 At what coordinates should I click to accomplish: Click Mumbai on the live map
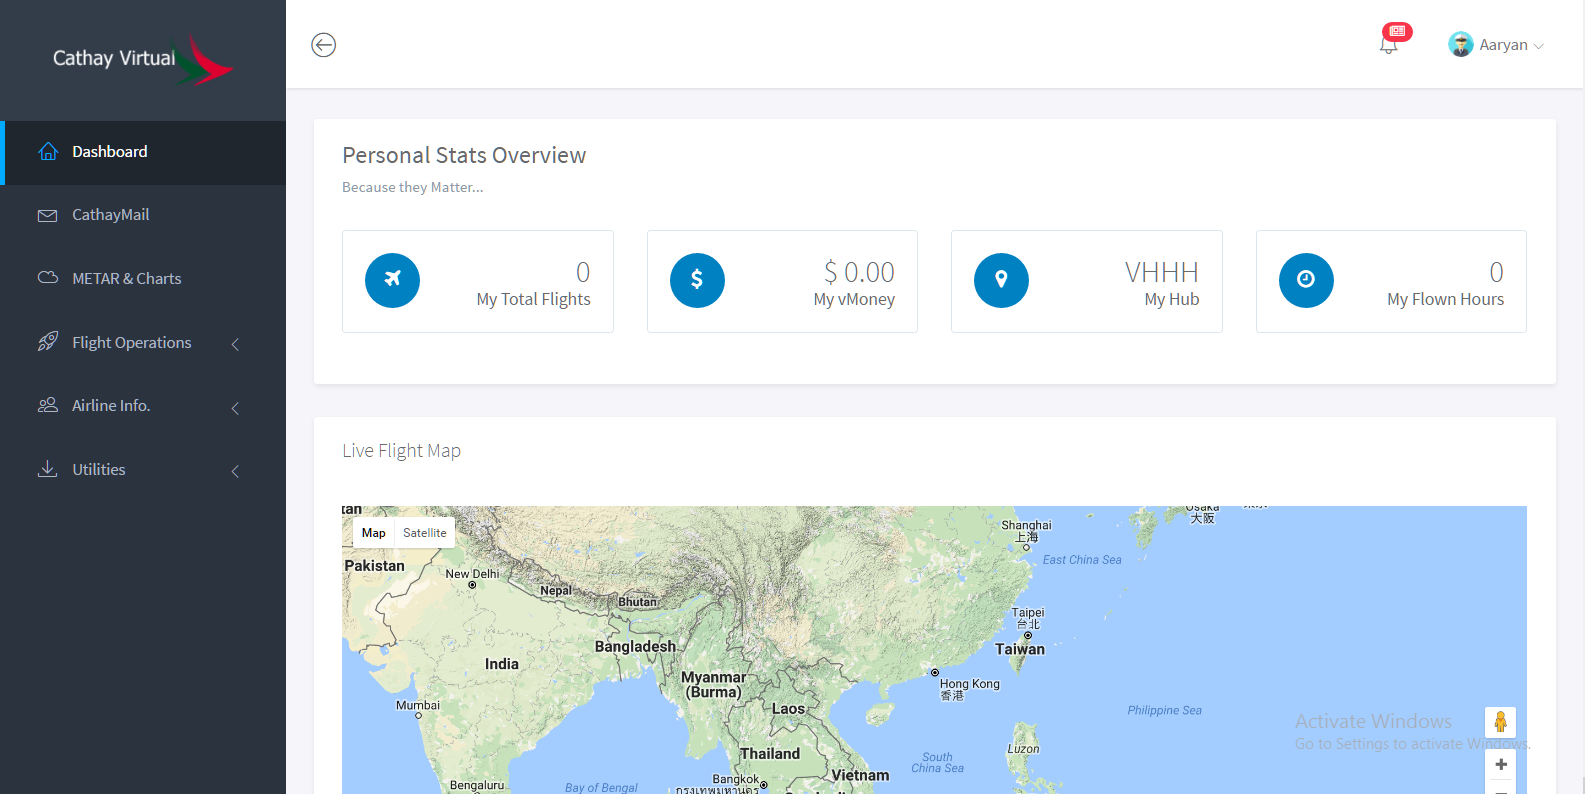[x=418, y=705]
